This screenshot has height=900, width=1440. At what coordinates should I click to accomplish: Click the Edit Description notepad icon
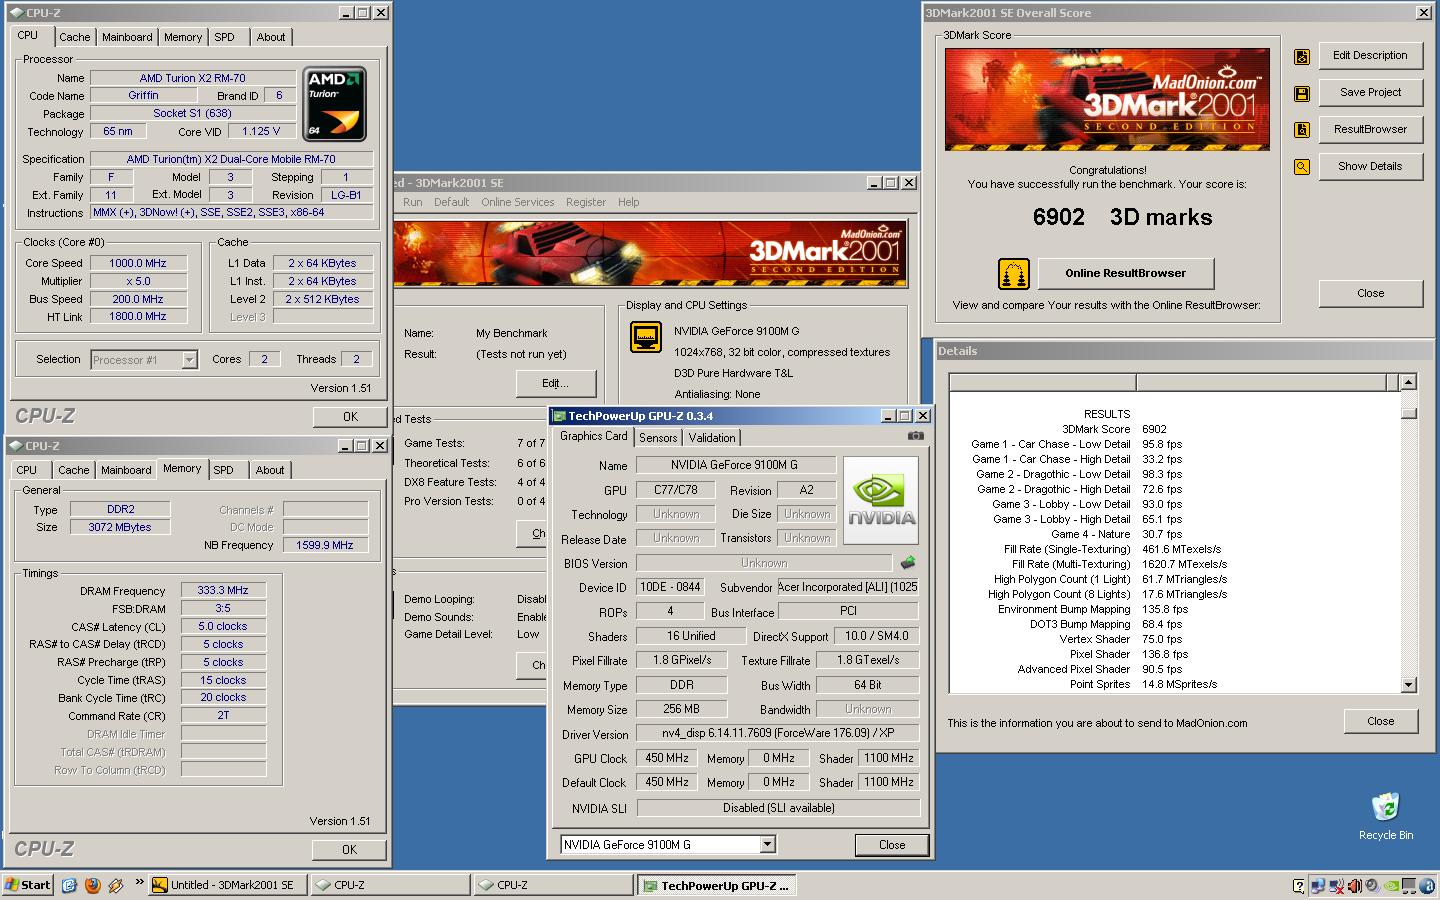(x=1302, y=57)
